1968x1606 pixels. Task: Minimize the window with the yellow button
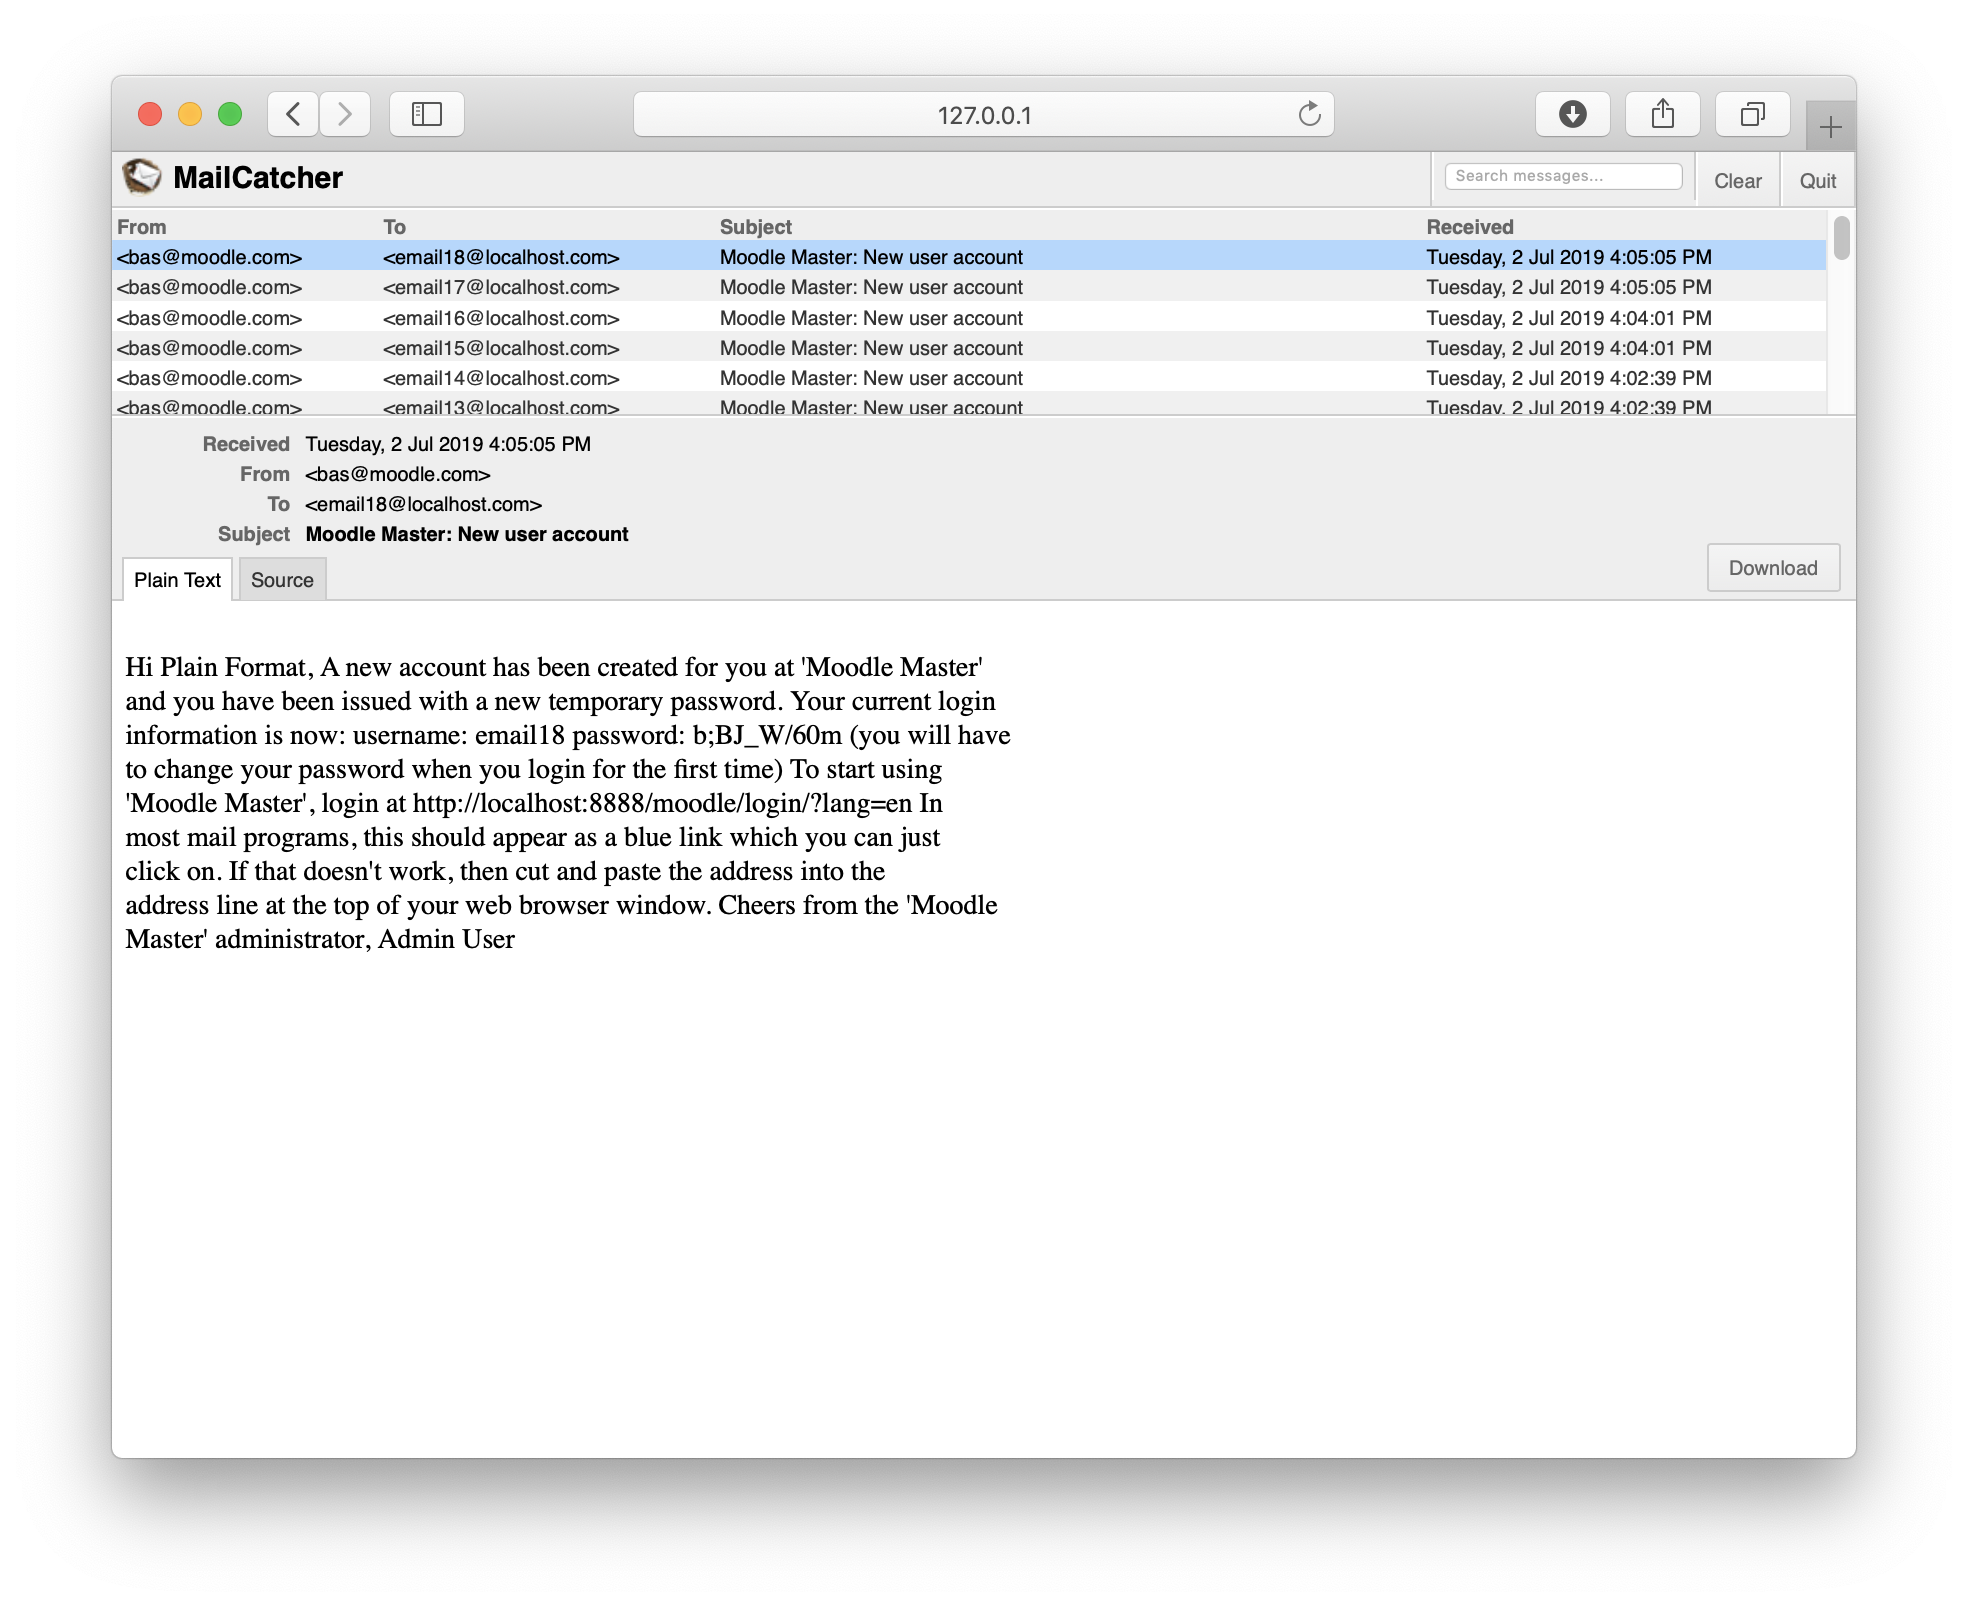pyautogui.click(x=190, y=114)
